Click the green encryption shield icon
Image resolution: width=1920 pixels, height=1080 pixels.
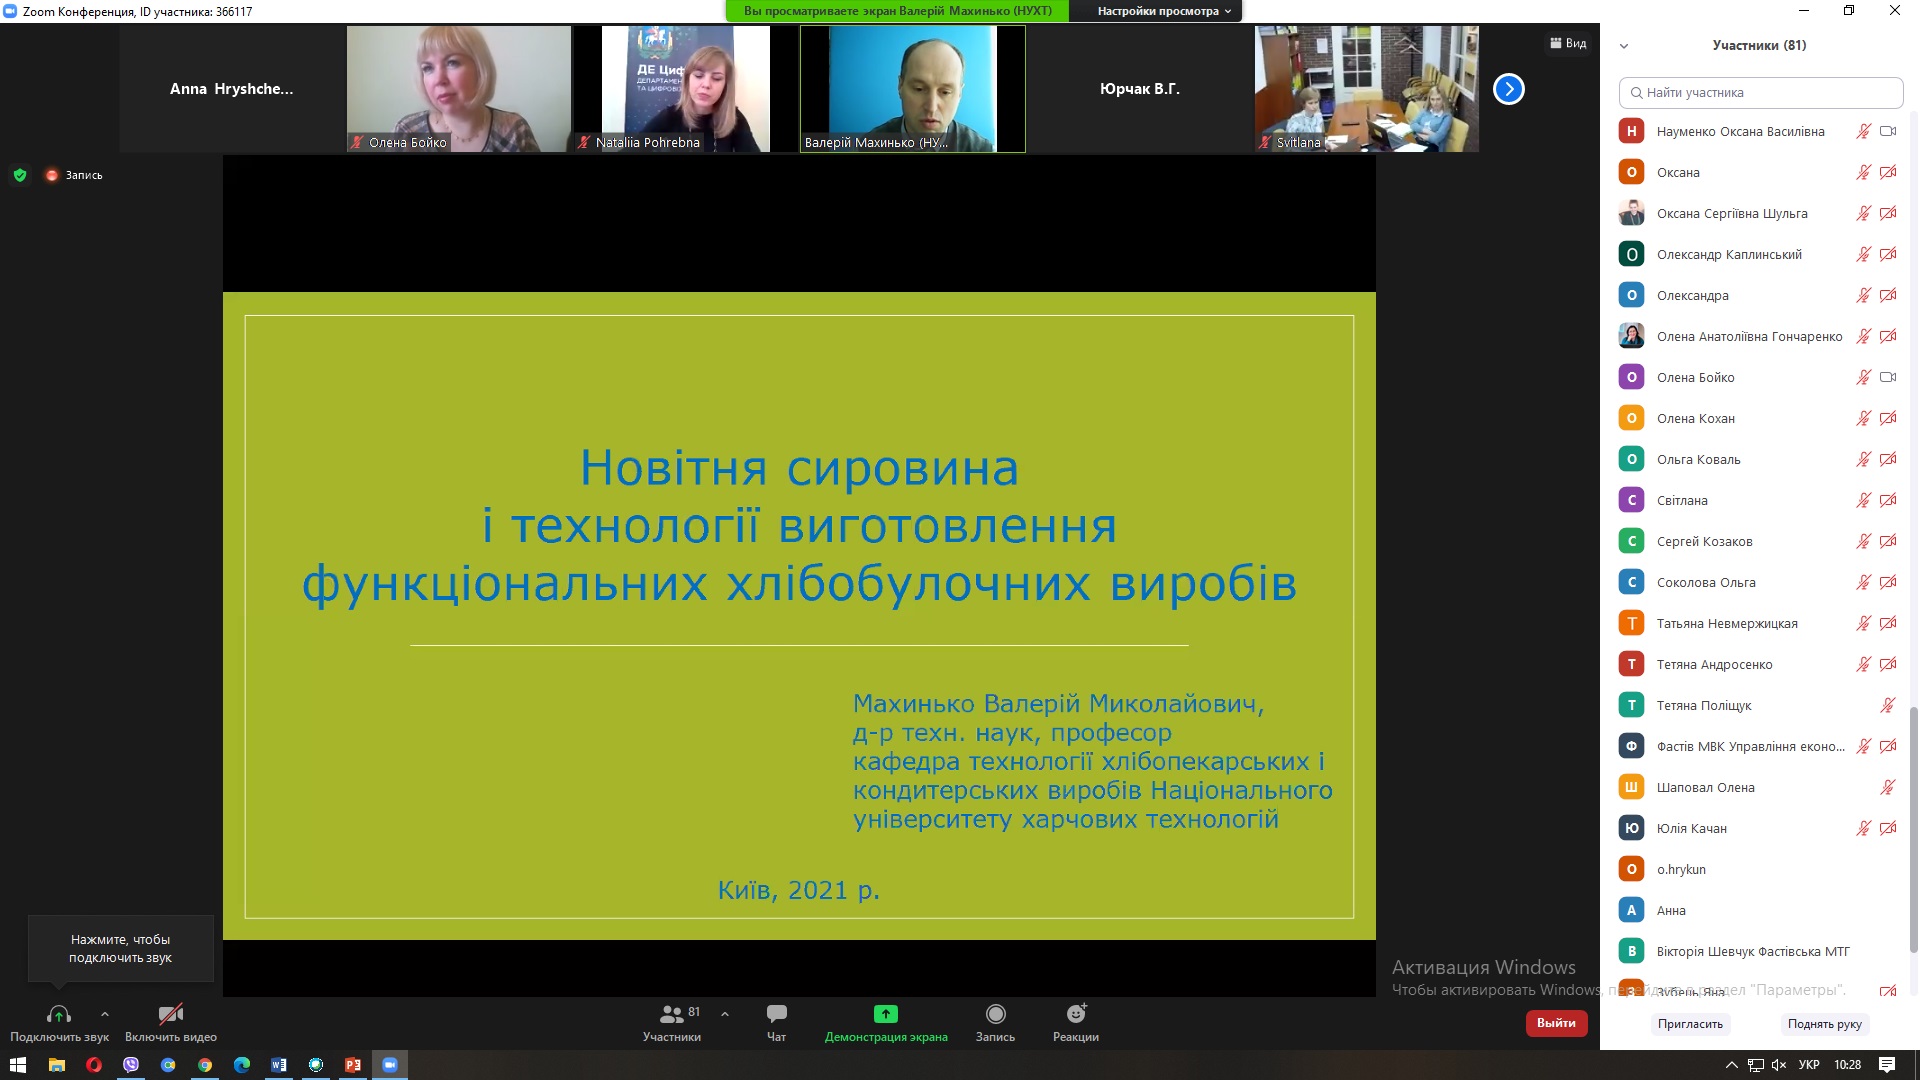click(19, 175)
